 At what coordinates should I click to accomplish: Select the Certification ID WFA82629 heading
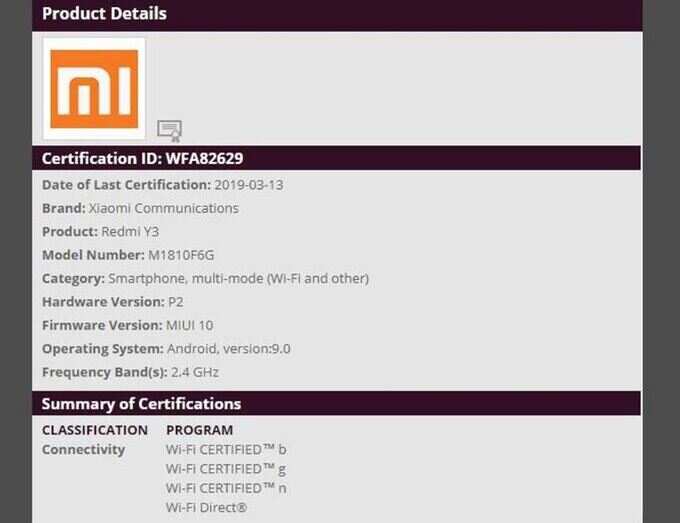coord(142,158)
